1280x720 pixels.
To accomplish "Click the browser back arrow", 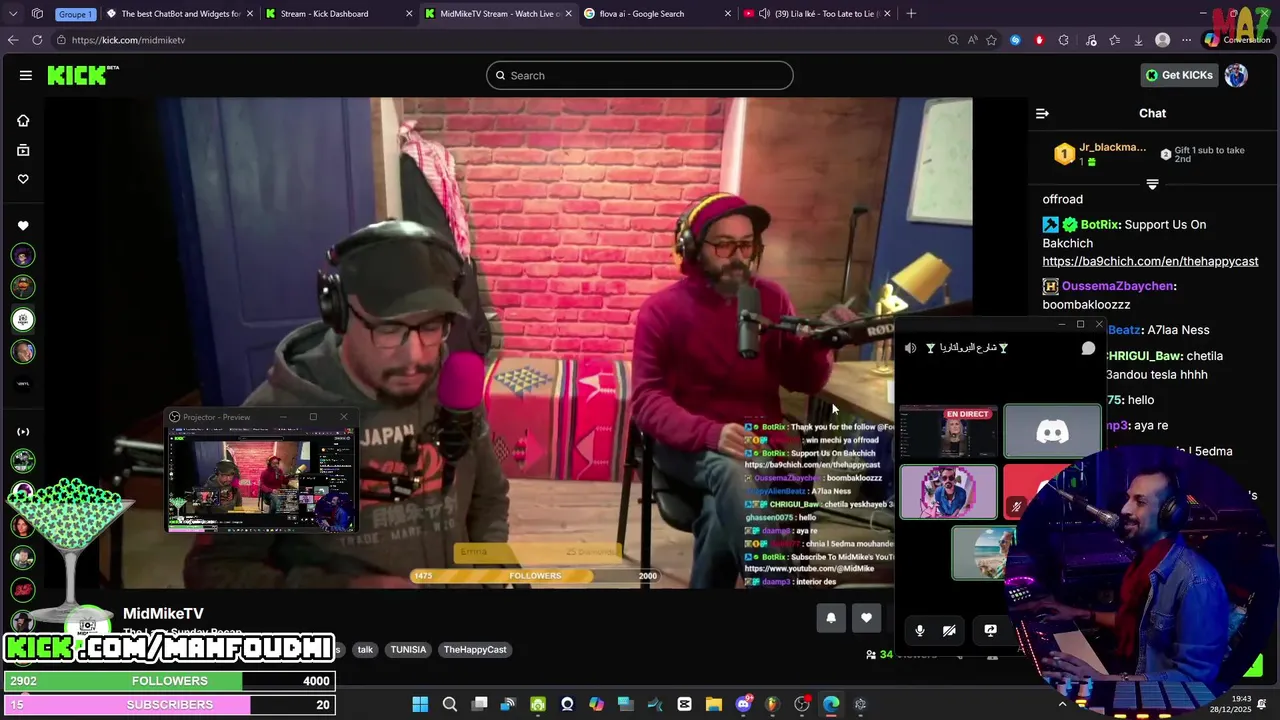I will pos(13,40).
